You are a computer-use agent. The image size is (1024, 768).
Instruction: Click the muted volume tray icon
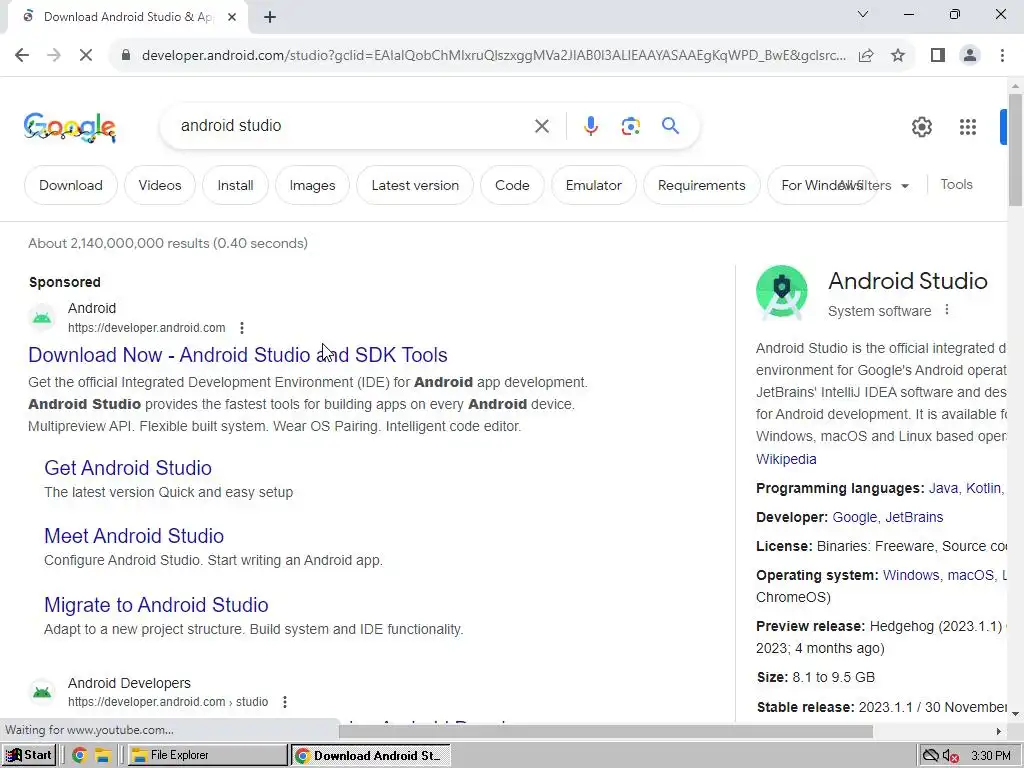[x=950, y=756]
